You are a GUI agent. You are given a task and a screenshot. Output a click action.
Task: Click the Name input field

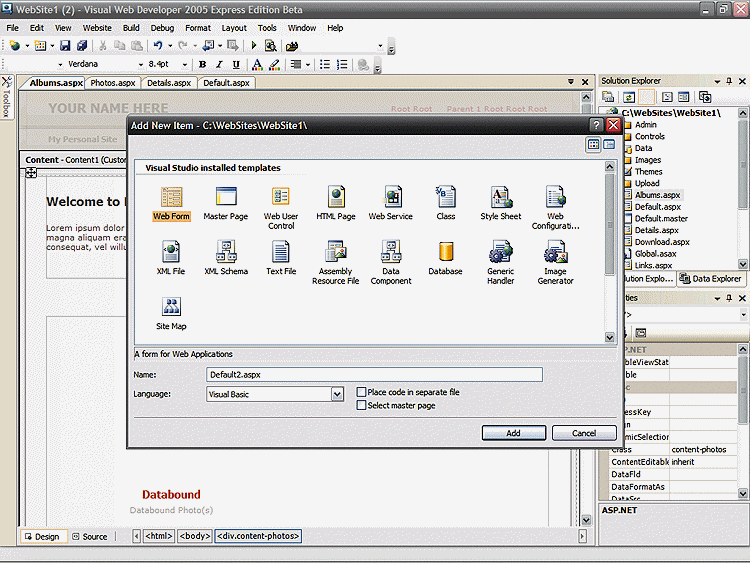(x=375, y=375)
